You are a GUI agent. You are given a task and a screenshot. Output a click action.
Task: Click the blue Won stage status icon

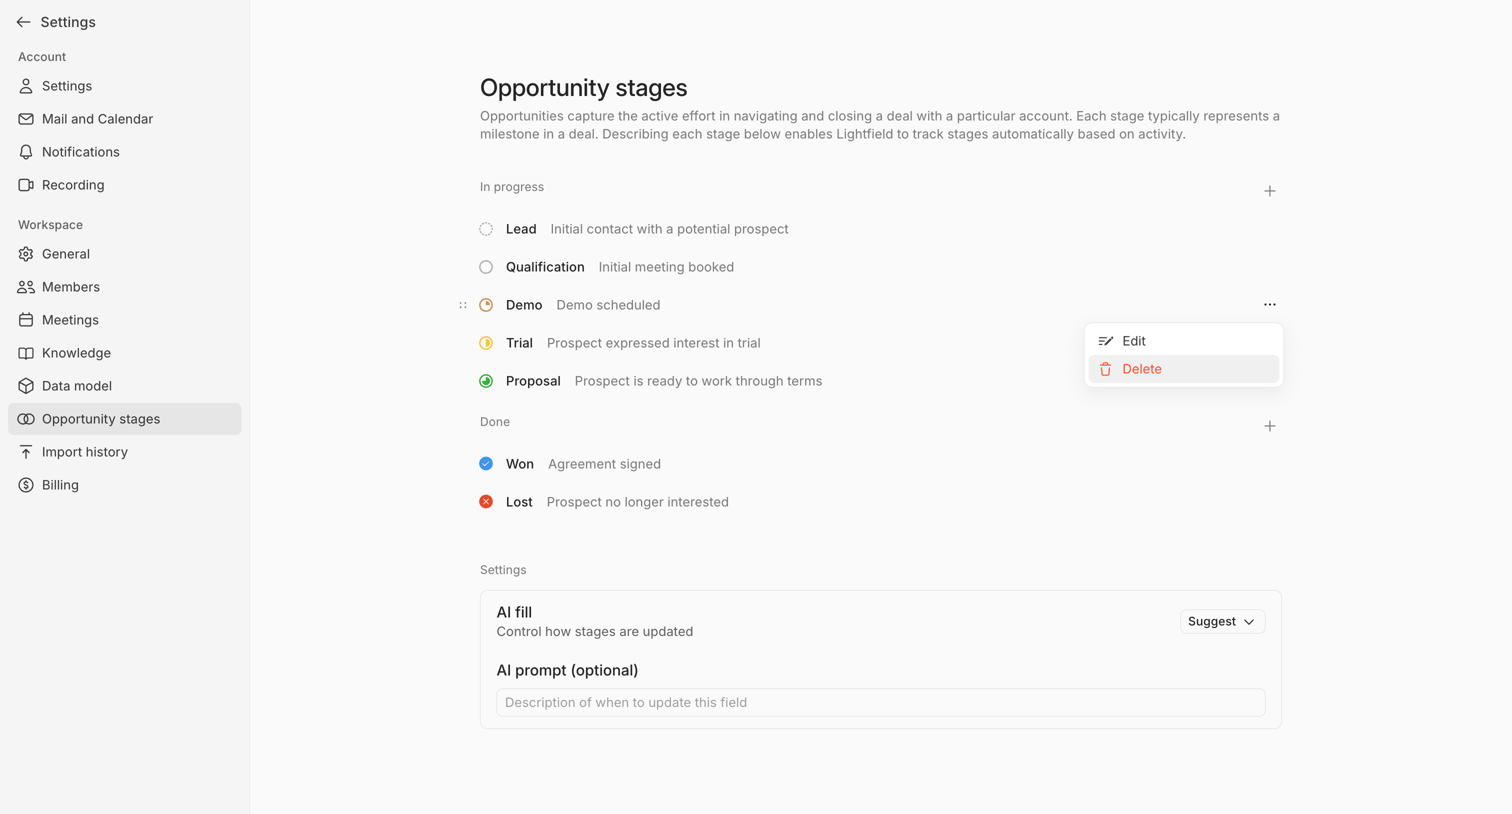(486, 464)
